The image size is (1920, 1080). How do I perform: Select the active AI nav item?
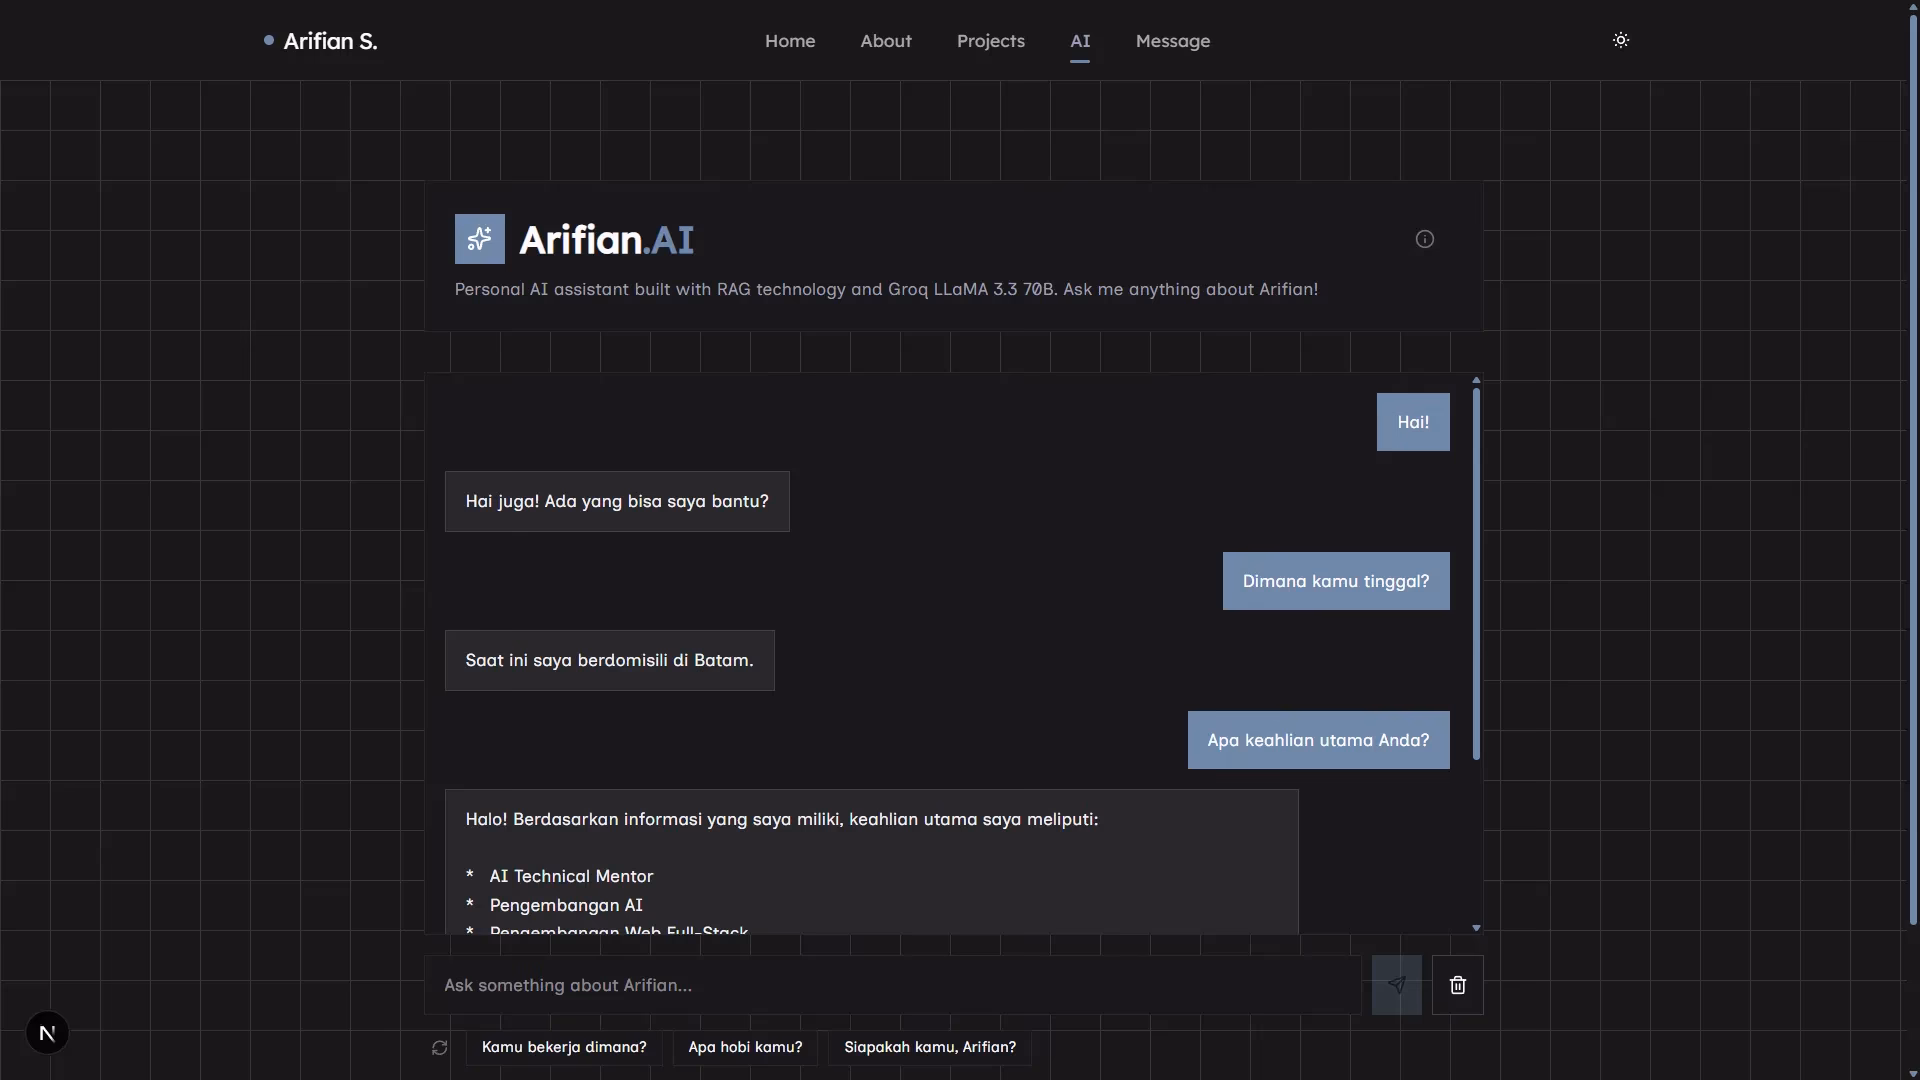tap(1080, 41)
